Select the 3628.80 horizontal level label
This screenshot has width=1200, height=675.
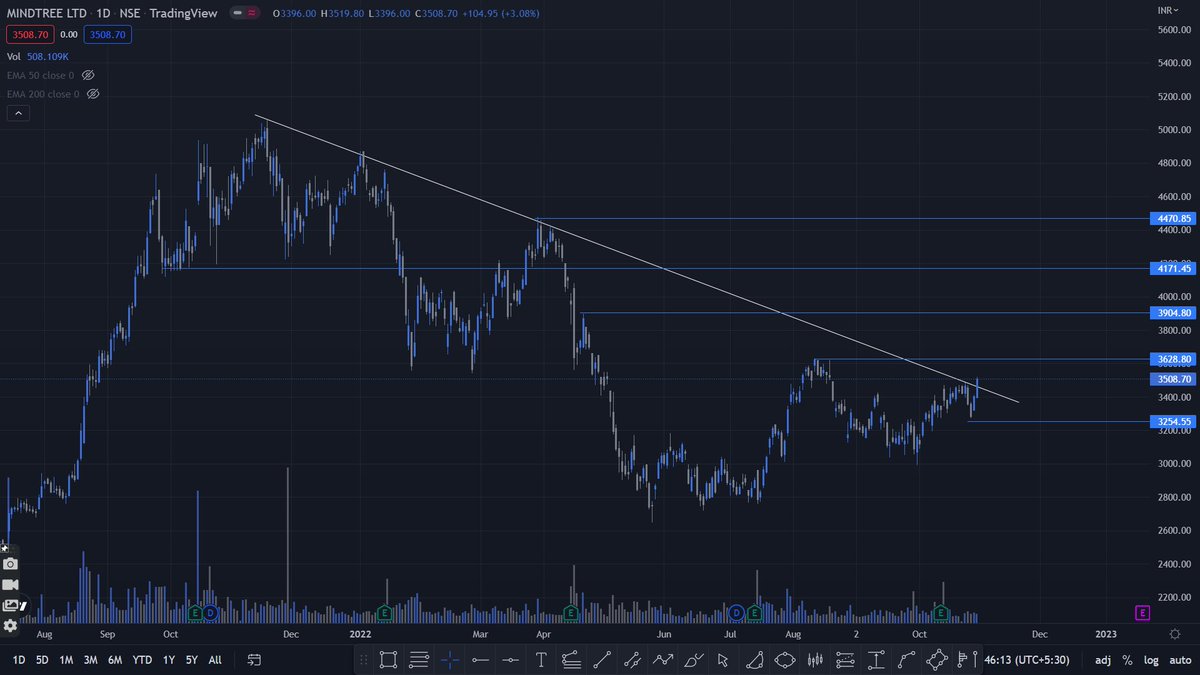point(1172,359)
